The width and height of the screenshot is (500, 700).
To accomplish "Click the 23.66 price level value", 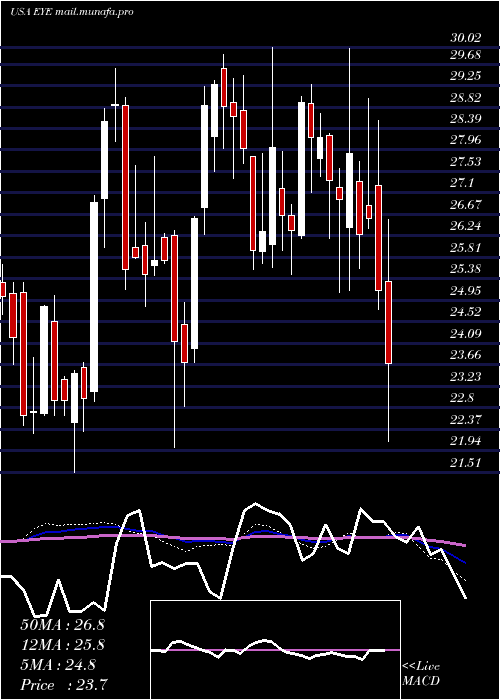I will pyautogui.click(x=466, y=354).
